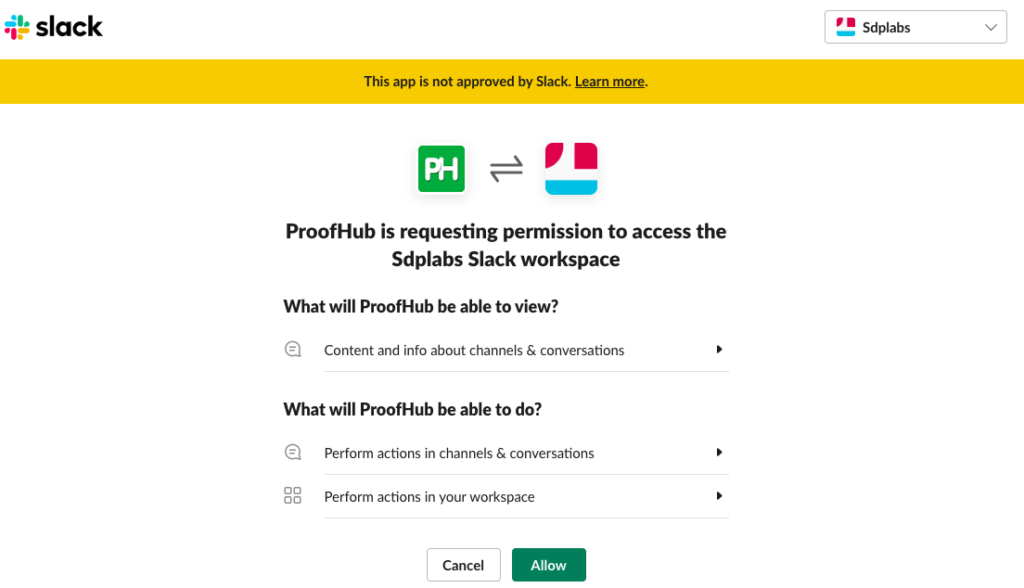The width and height of the screenshot is (1024, 588).
Task: Click the Slack workspace app icon
Action: 571,168
